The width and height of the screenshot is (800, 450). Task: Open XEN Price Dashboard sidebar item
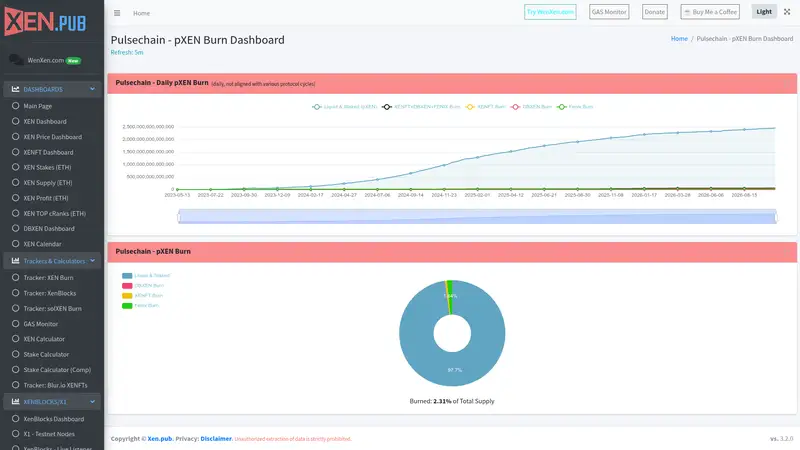52,137
